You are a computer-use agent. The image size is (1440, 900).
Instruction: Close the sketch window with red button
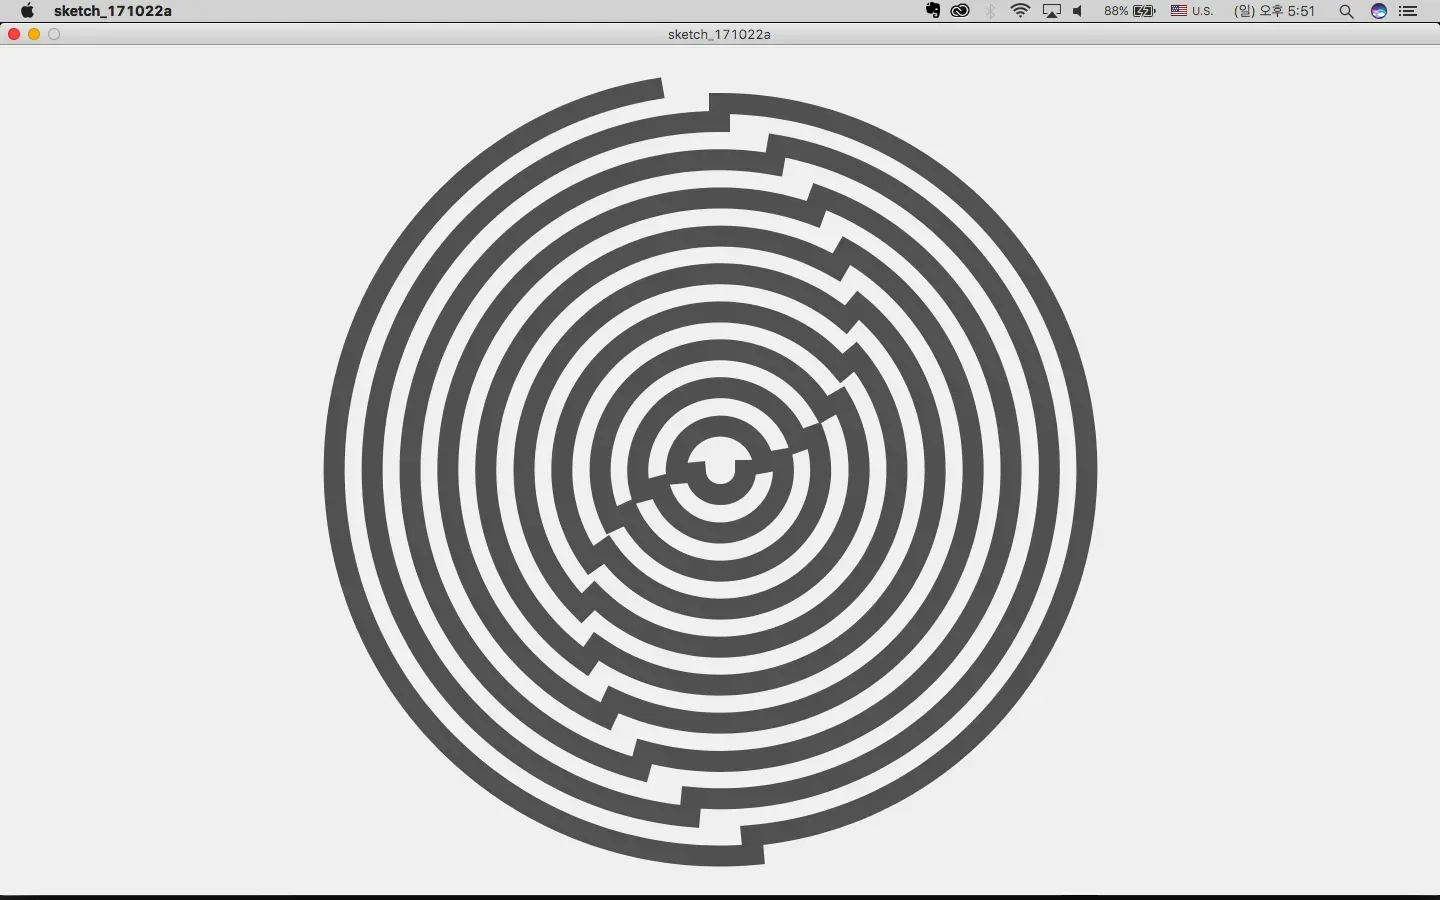tap(14, 34)
